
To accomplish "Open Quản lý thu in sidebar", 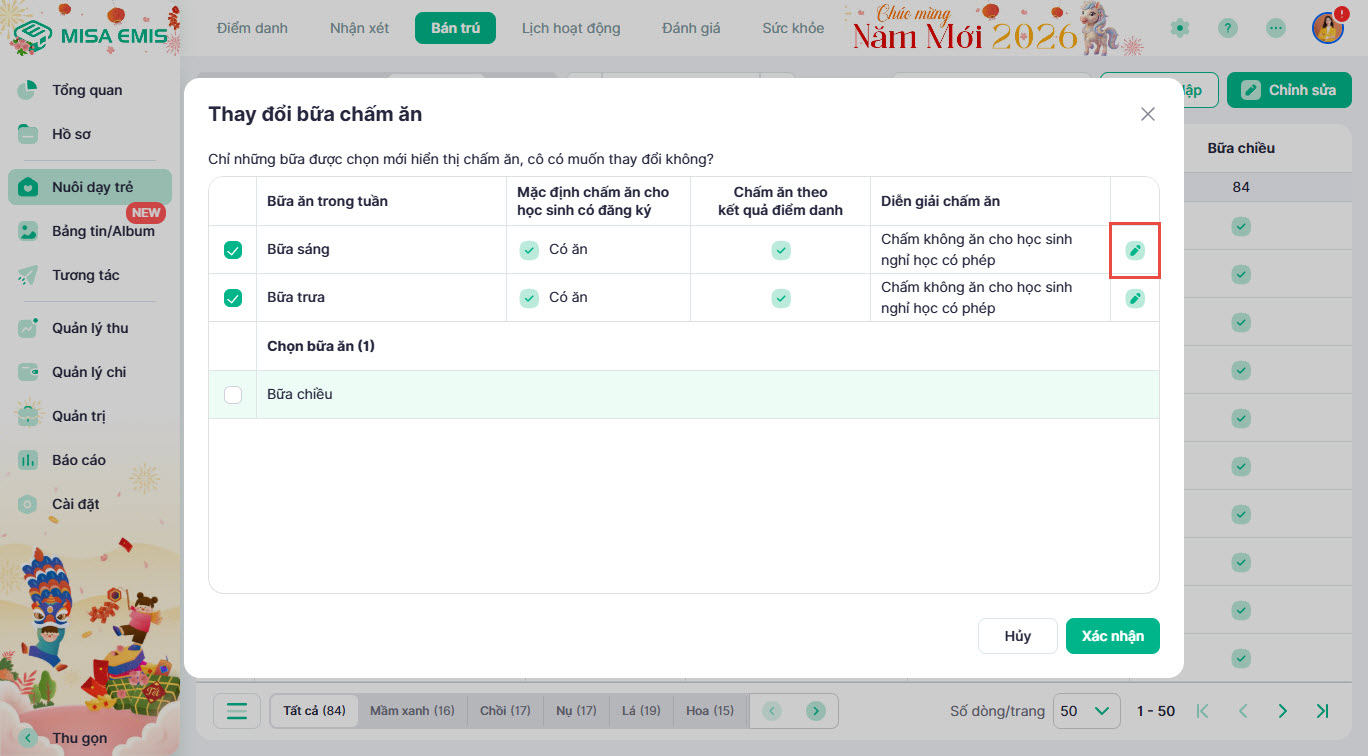I will coord(89,328).
